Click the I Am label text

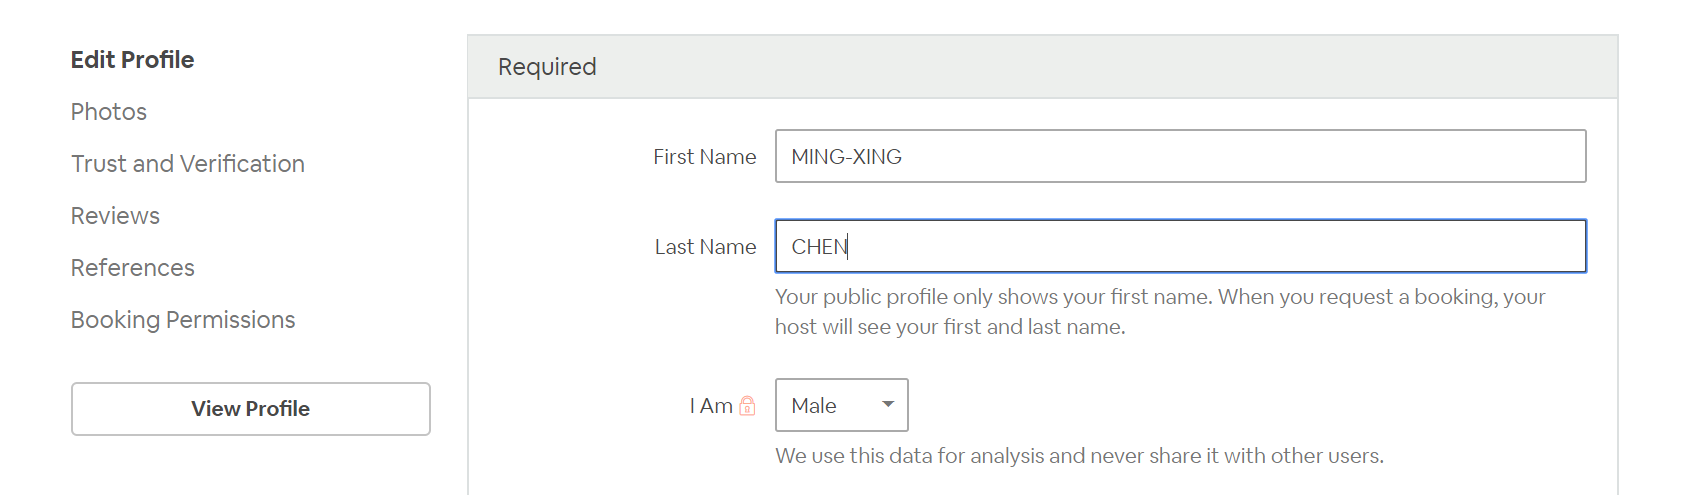tap(711, 406)
